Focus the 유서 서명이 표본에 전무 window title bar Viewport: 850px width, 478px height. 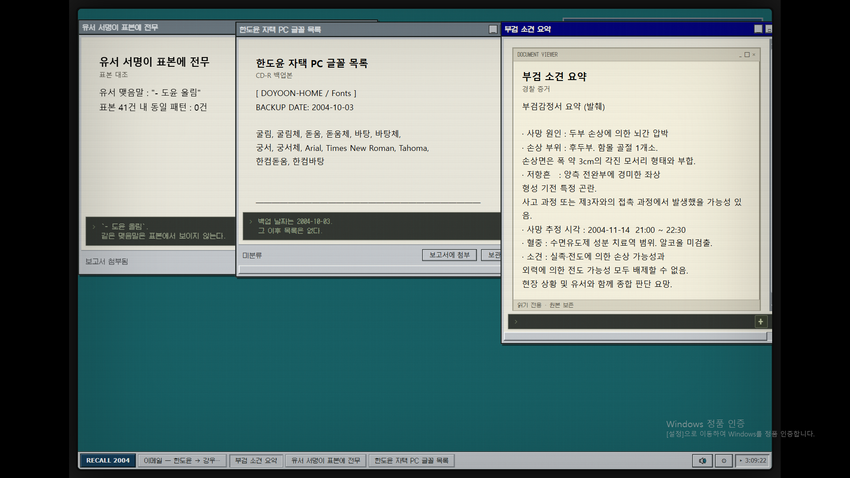pyautogui.click(x=157, y=27)
